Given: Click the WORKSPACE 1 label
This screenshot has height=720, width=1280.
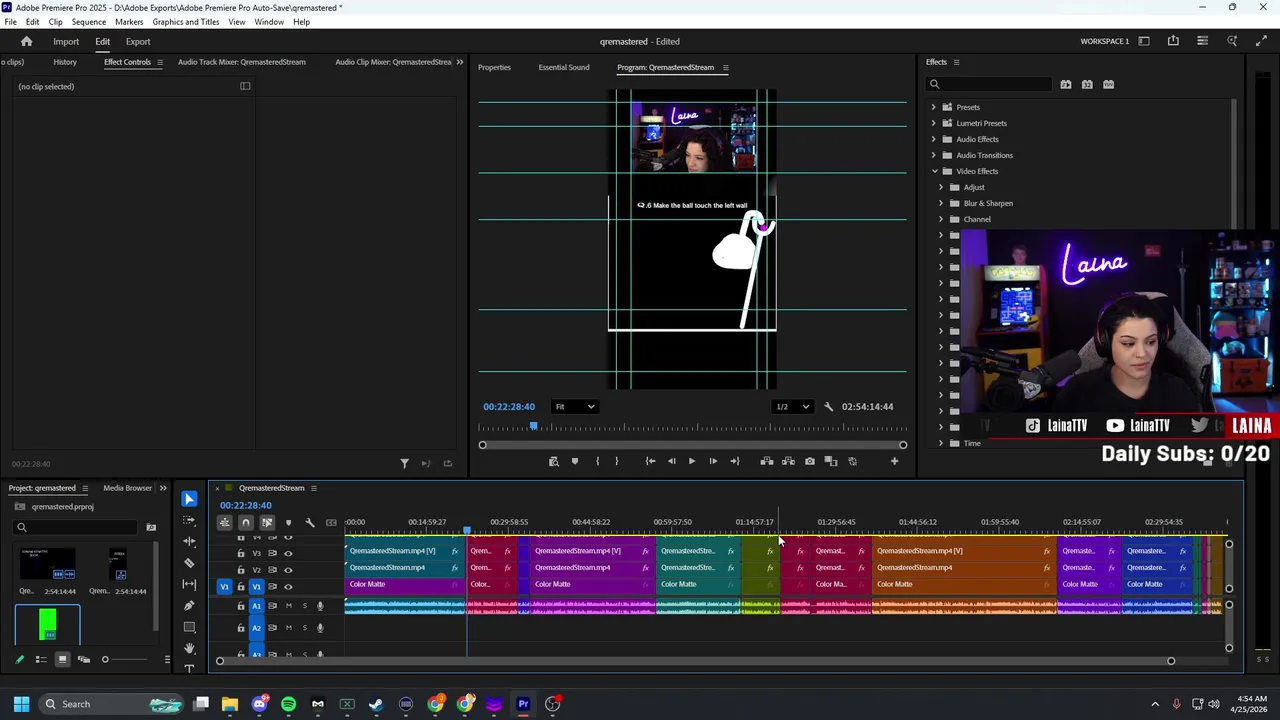Looking at the screenshot, I should pyautogui.click(x=1105, y=42).
